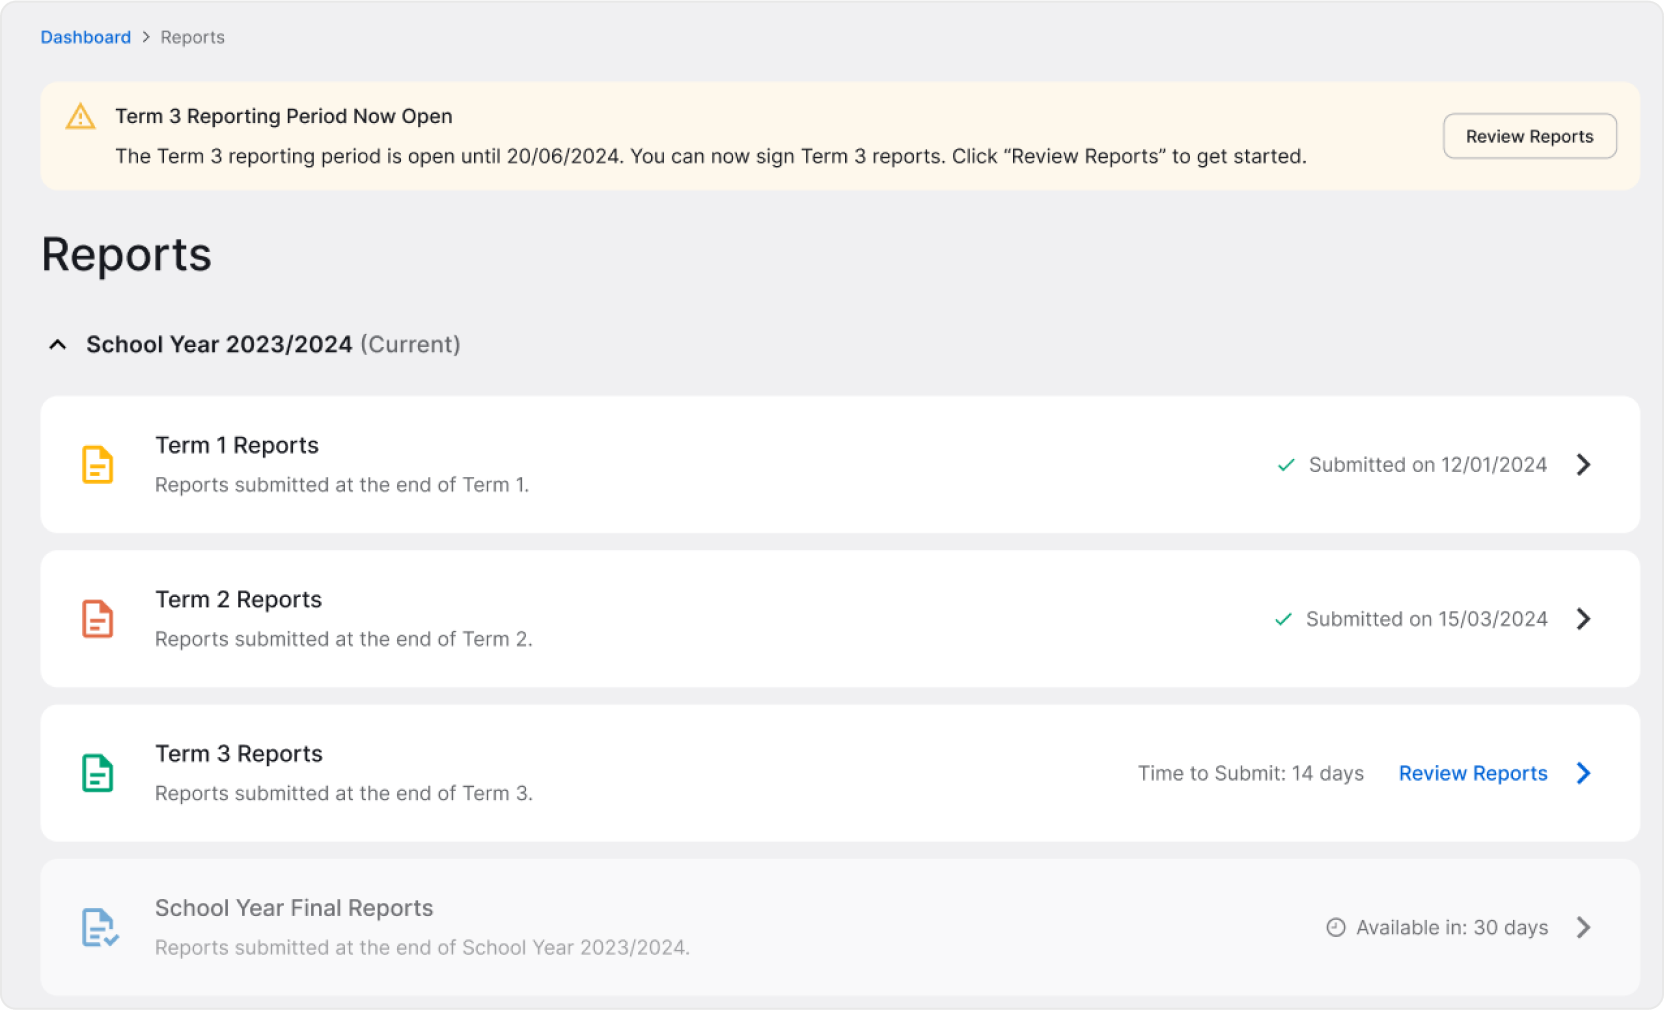Select the Term 3 Reports row
This screenshot has height=1010, width=1664.
pyautogui.click(x=700, y=773)
